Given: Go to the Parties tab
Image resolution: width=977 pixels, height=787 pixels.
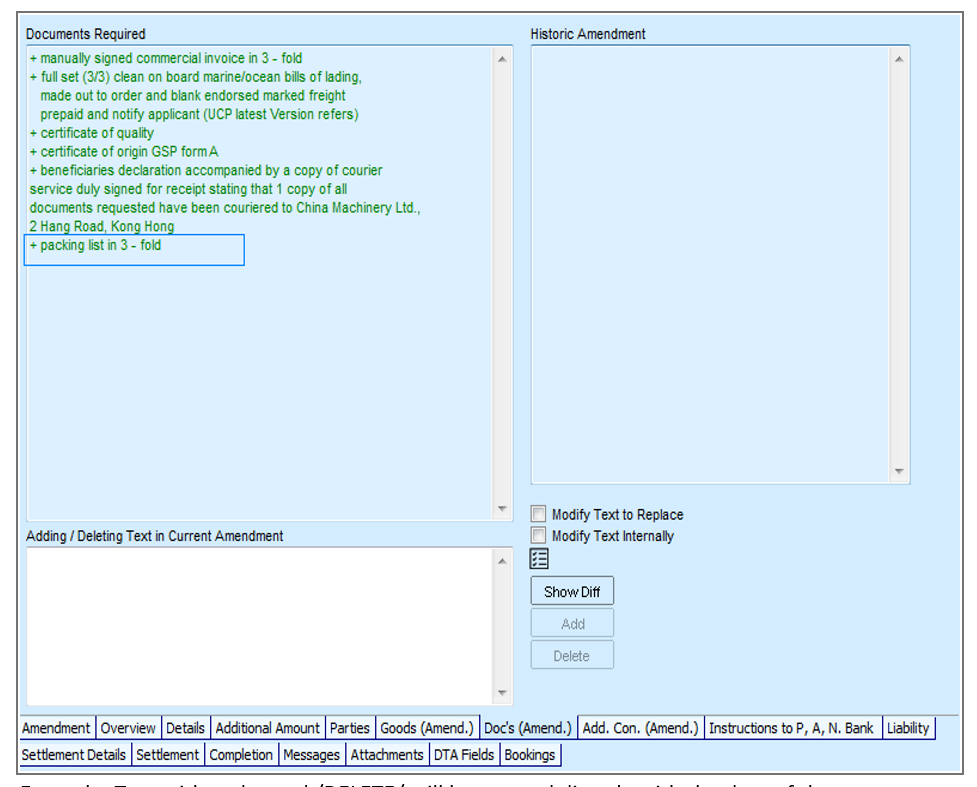Looking at the screenshot, I should [x=350, y=728].
